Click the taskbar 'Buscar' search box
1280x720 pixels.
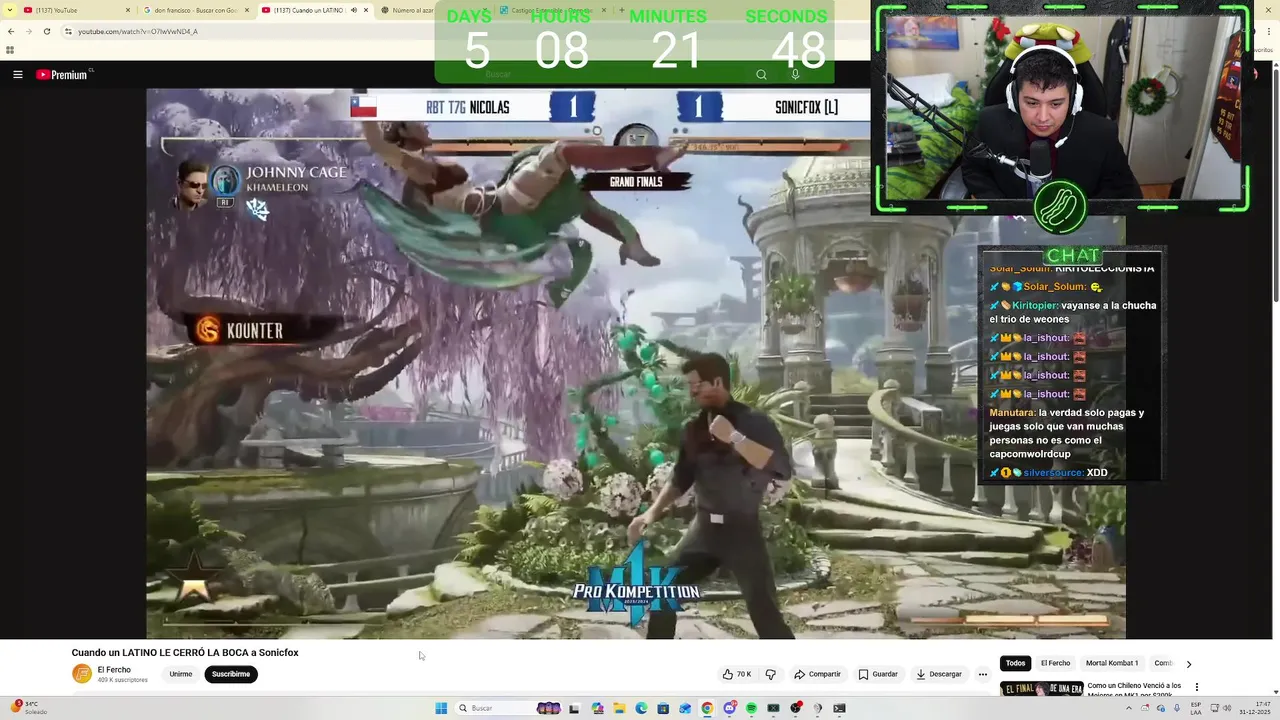507,708
